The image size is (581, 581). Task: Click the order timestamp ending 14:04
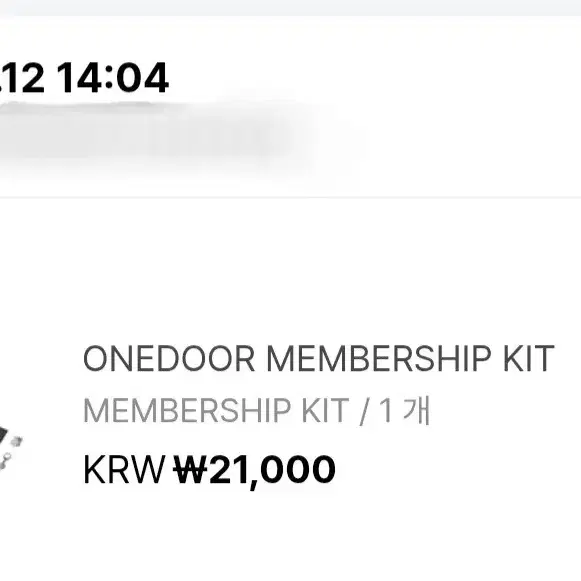pyautogui.click(x=84, y=78)
